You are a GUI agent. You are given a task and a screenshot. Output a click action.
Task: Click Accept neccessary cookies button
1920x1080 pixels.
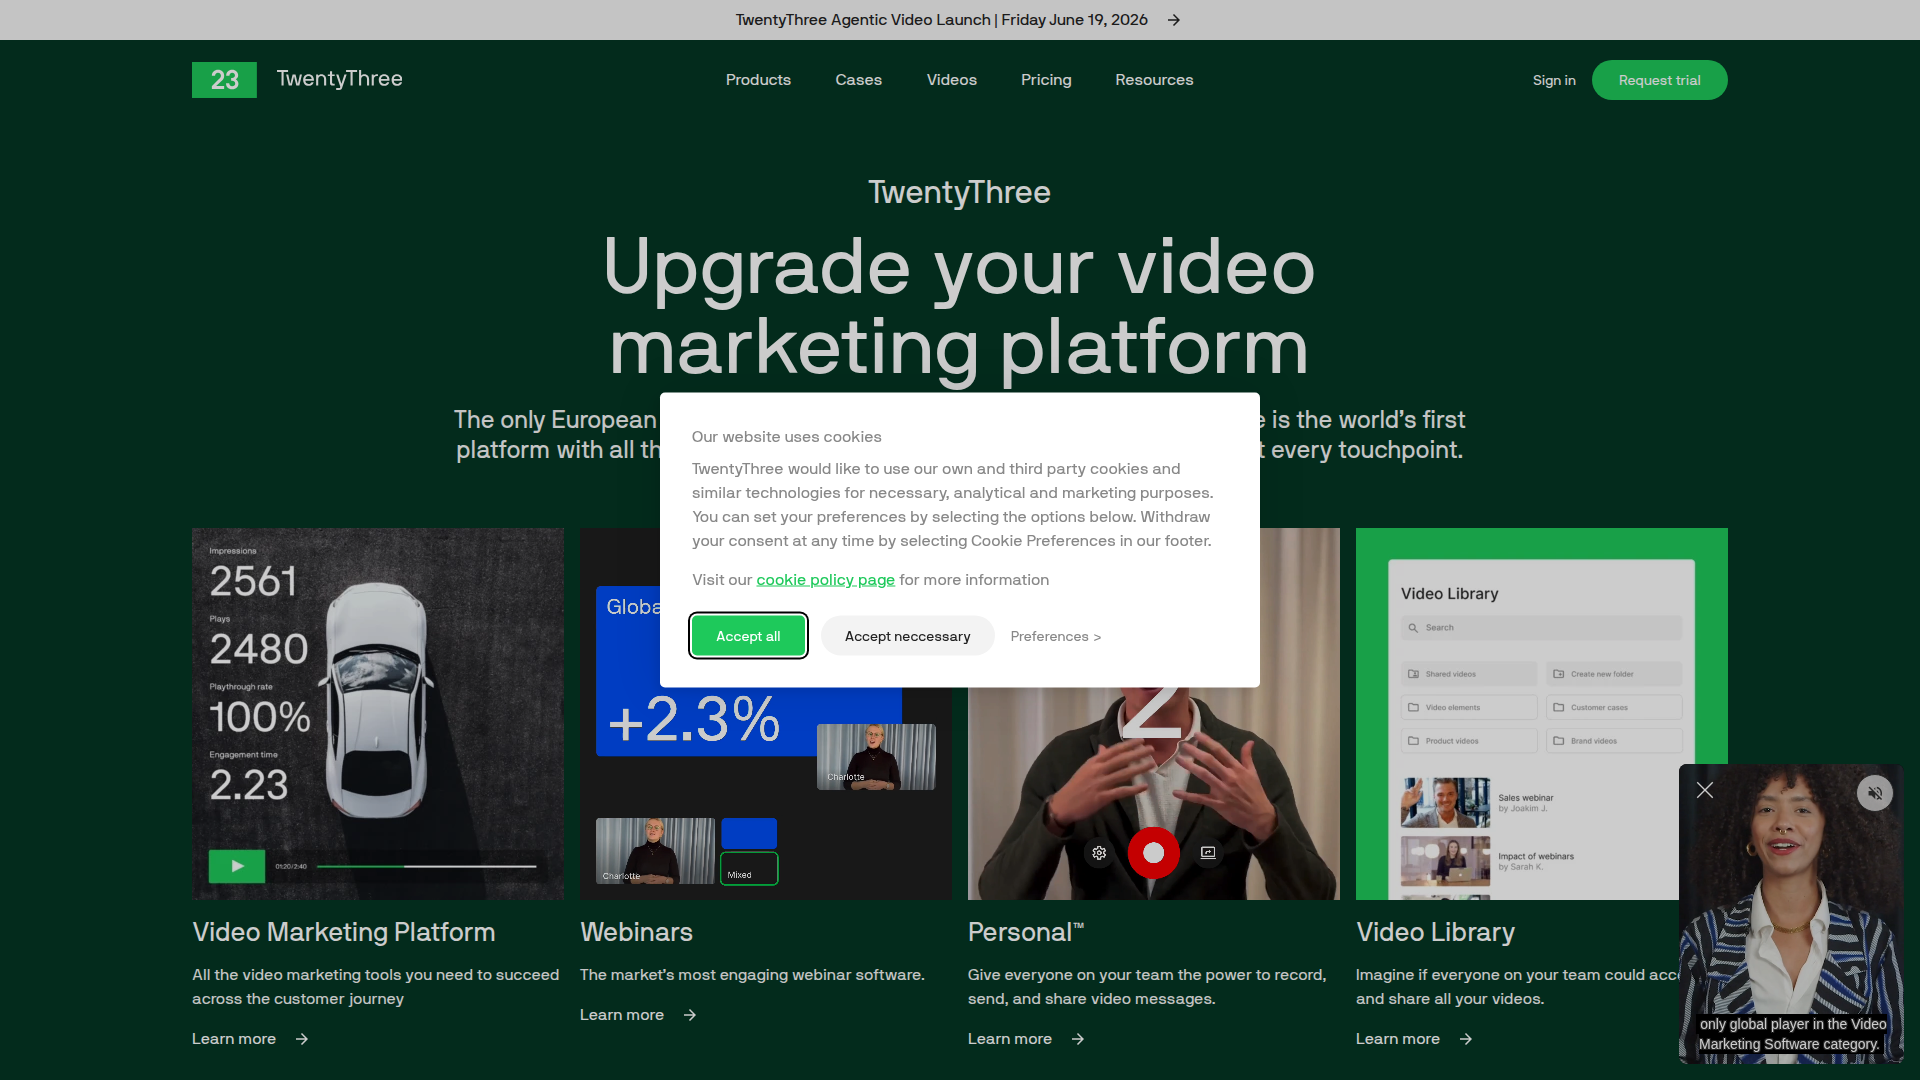click(907, 636)
